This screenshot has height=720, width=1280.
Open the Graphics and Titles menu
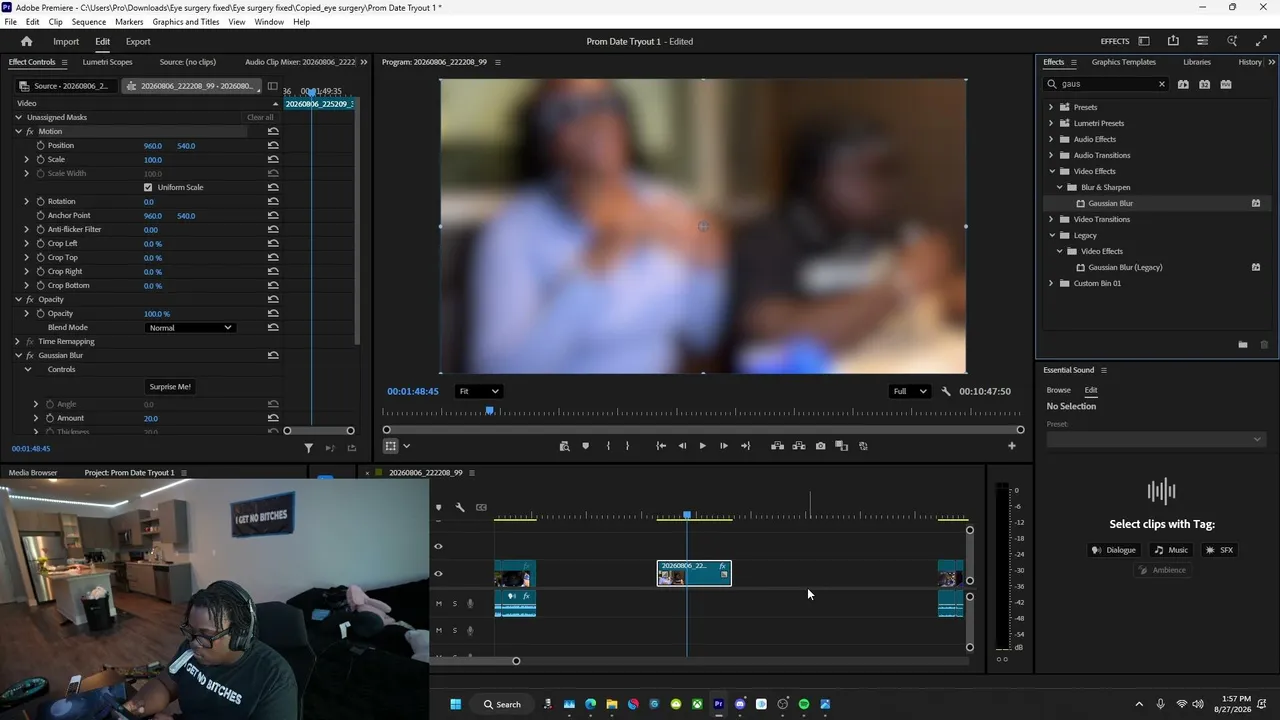(x=186, y=22)
